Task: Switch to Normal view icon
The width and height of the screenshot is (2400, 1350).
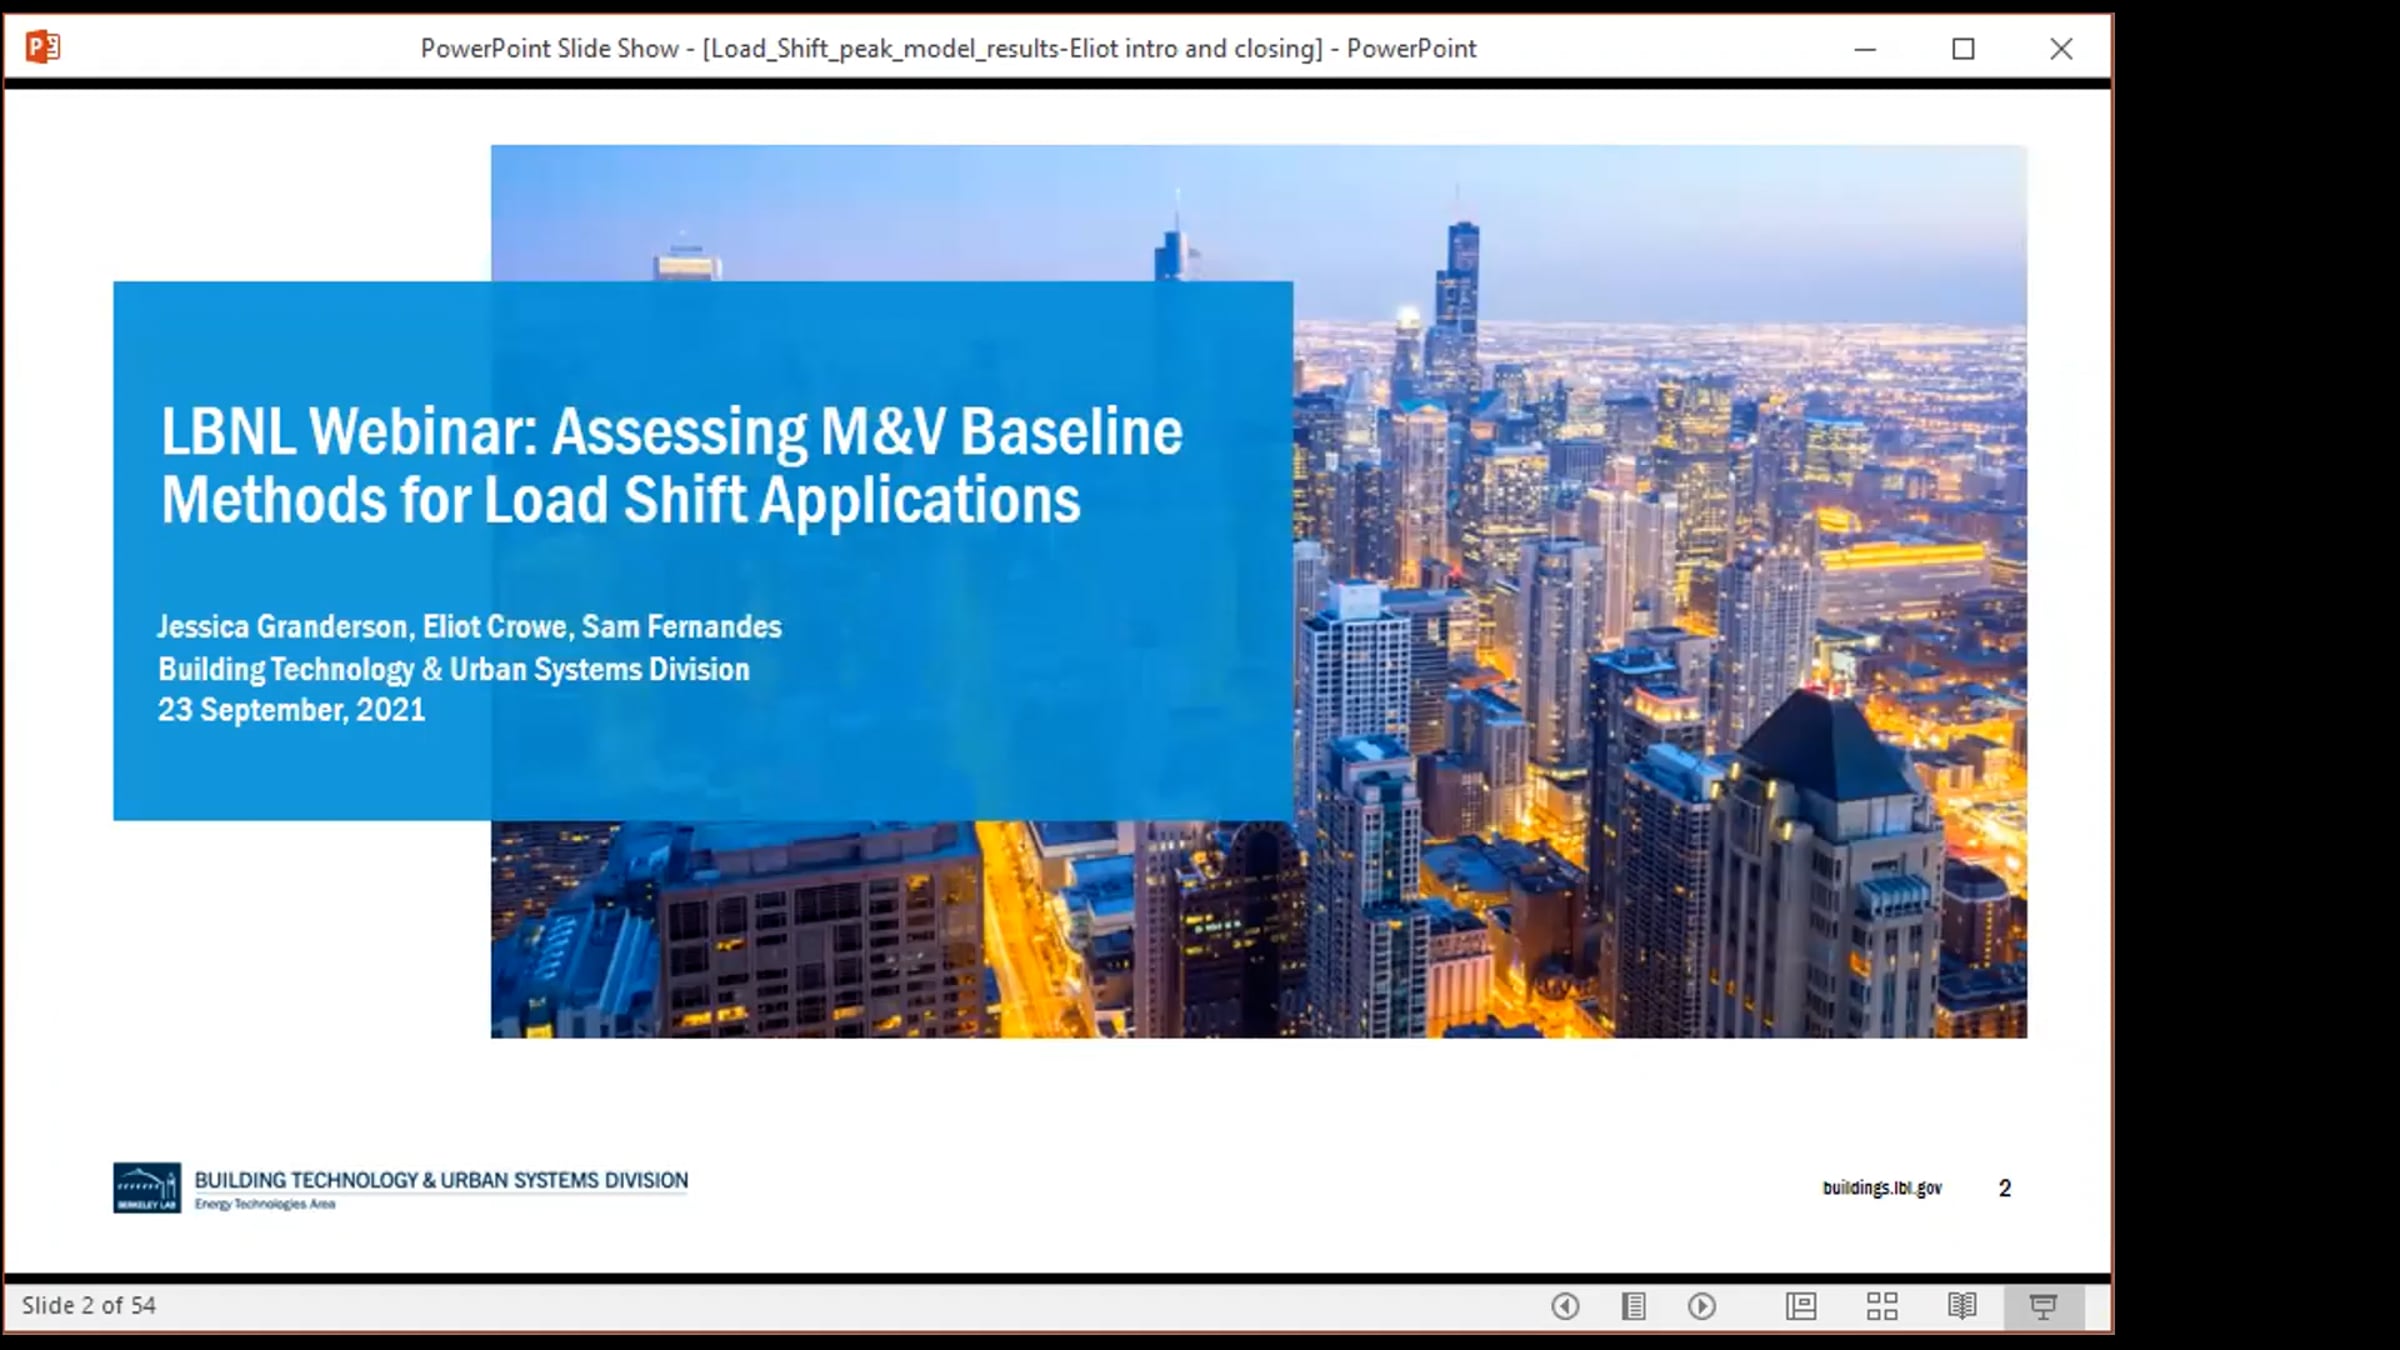Action: point(1801,1306)
